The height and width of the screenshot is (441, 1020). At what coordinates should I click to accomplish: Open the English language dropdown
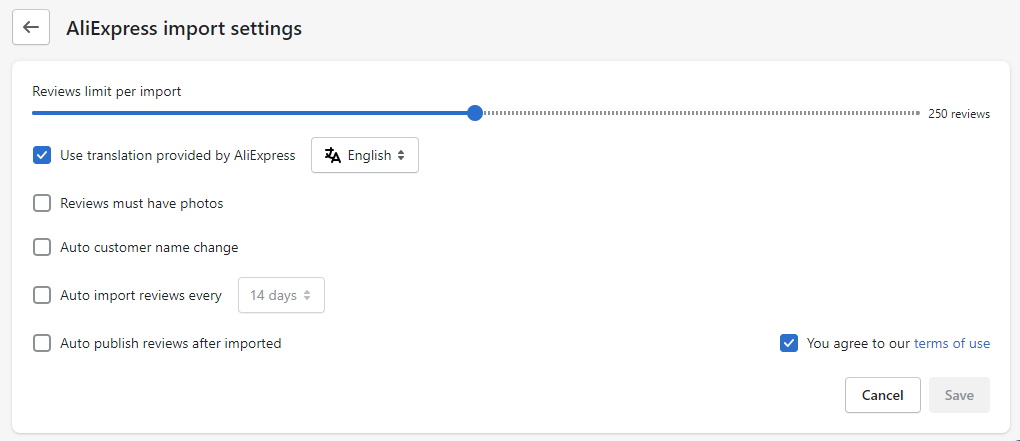point(365,155)
